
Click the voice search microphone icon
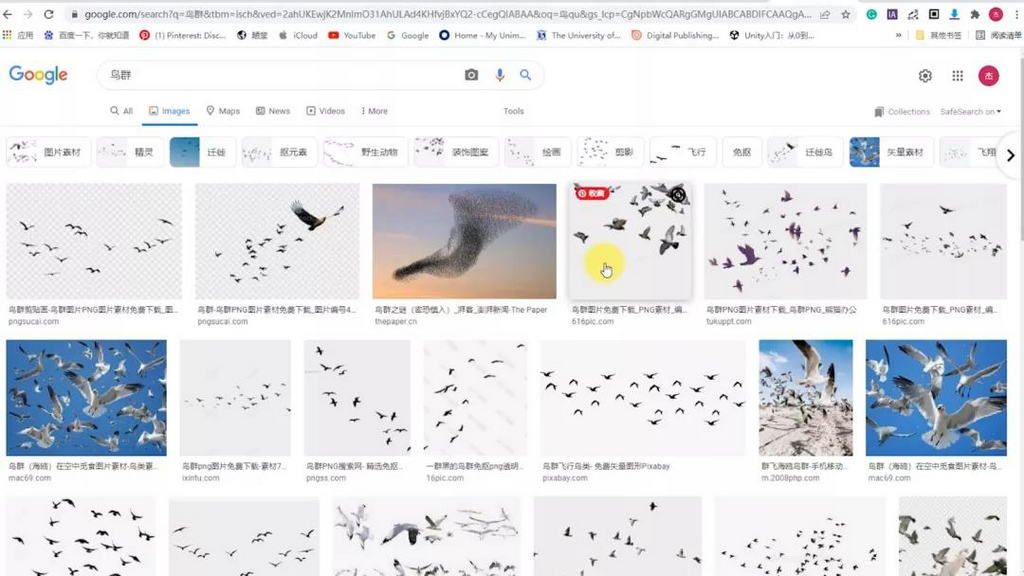tap(500, 75)
